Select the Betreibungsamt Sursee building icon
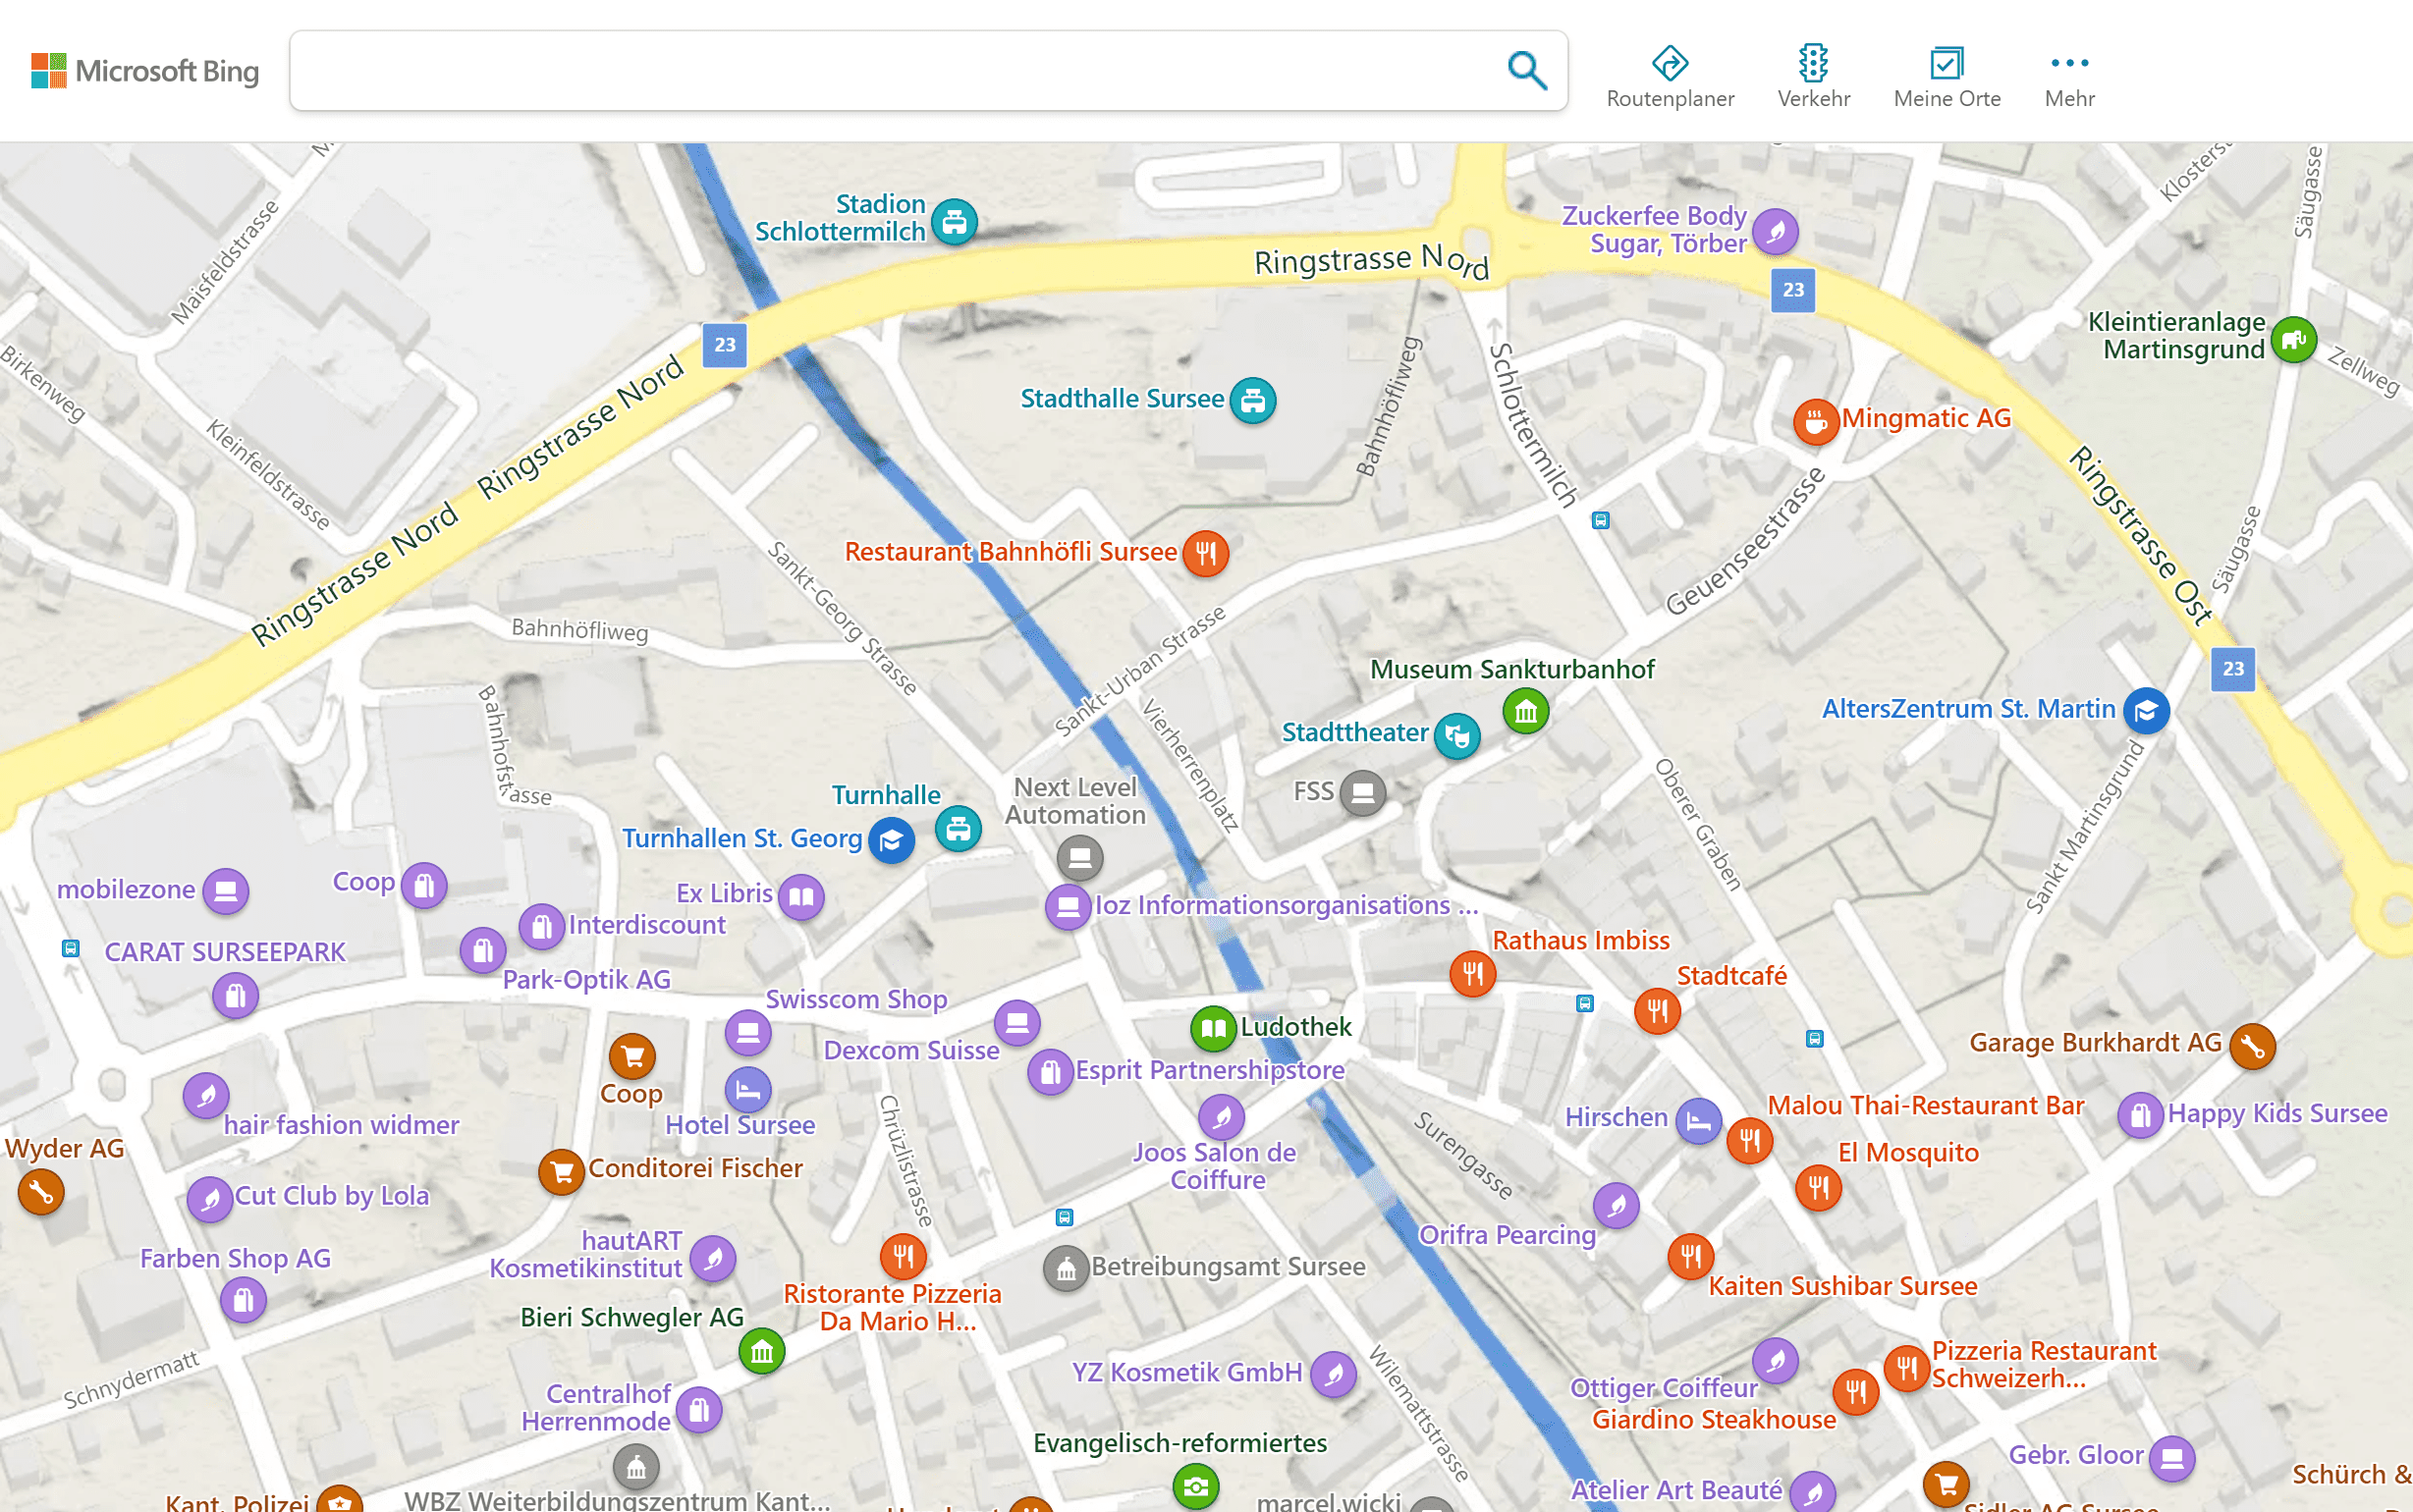This screenshot has height=1512, width=2413. click(x=1066, y=1270)
